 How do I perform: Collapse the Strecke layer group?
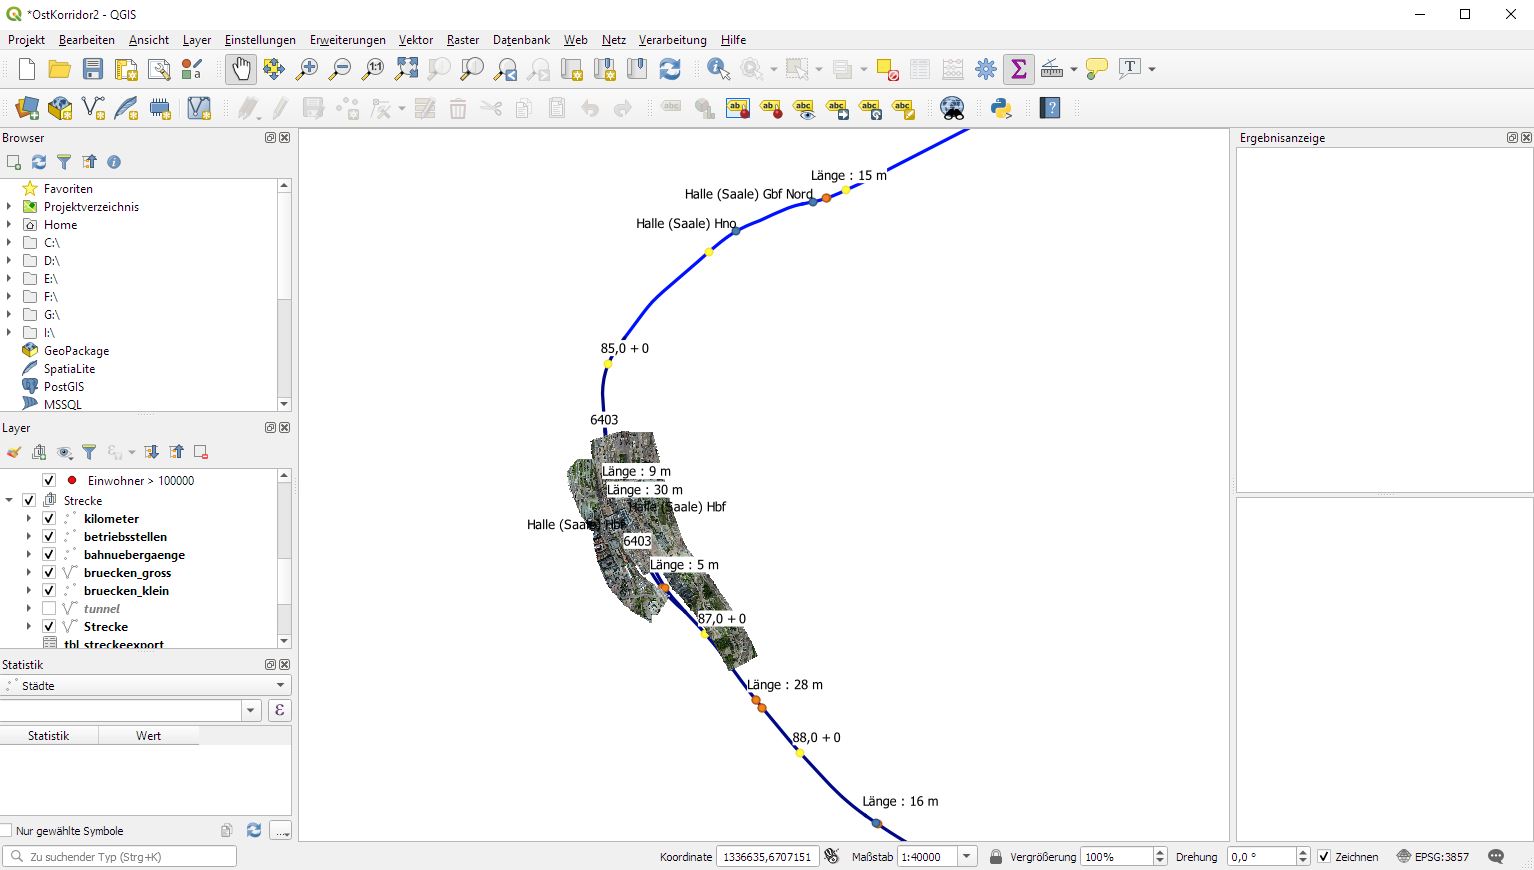(x=9, y=500)
